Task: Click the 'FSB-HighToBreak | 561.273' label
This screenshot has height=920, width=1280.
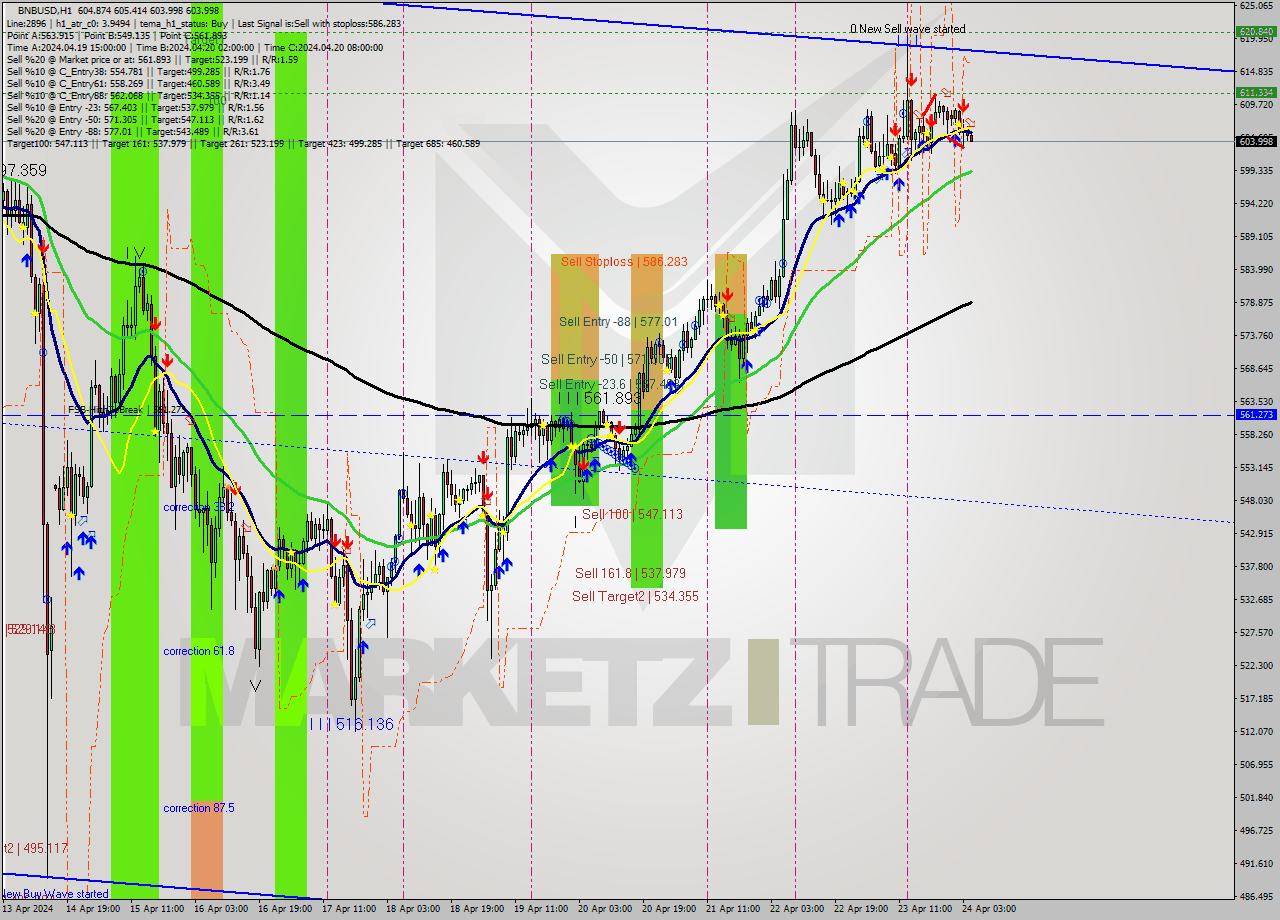Action: pyautogui.click(x=127, y=409)
